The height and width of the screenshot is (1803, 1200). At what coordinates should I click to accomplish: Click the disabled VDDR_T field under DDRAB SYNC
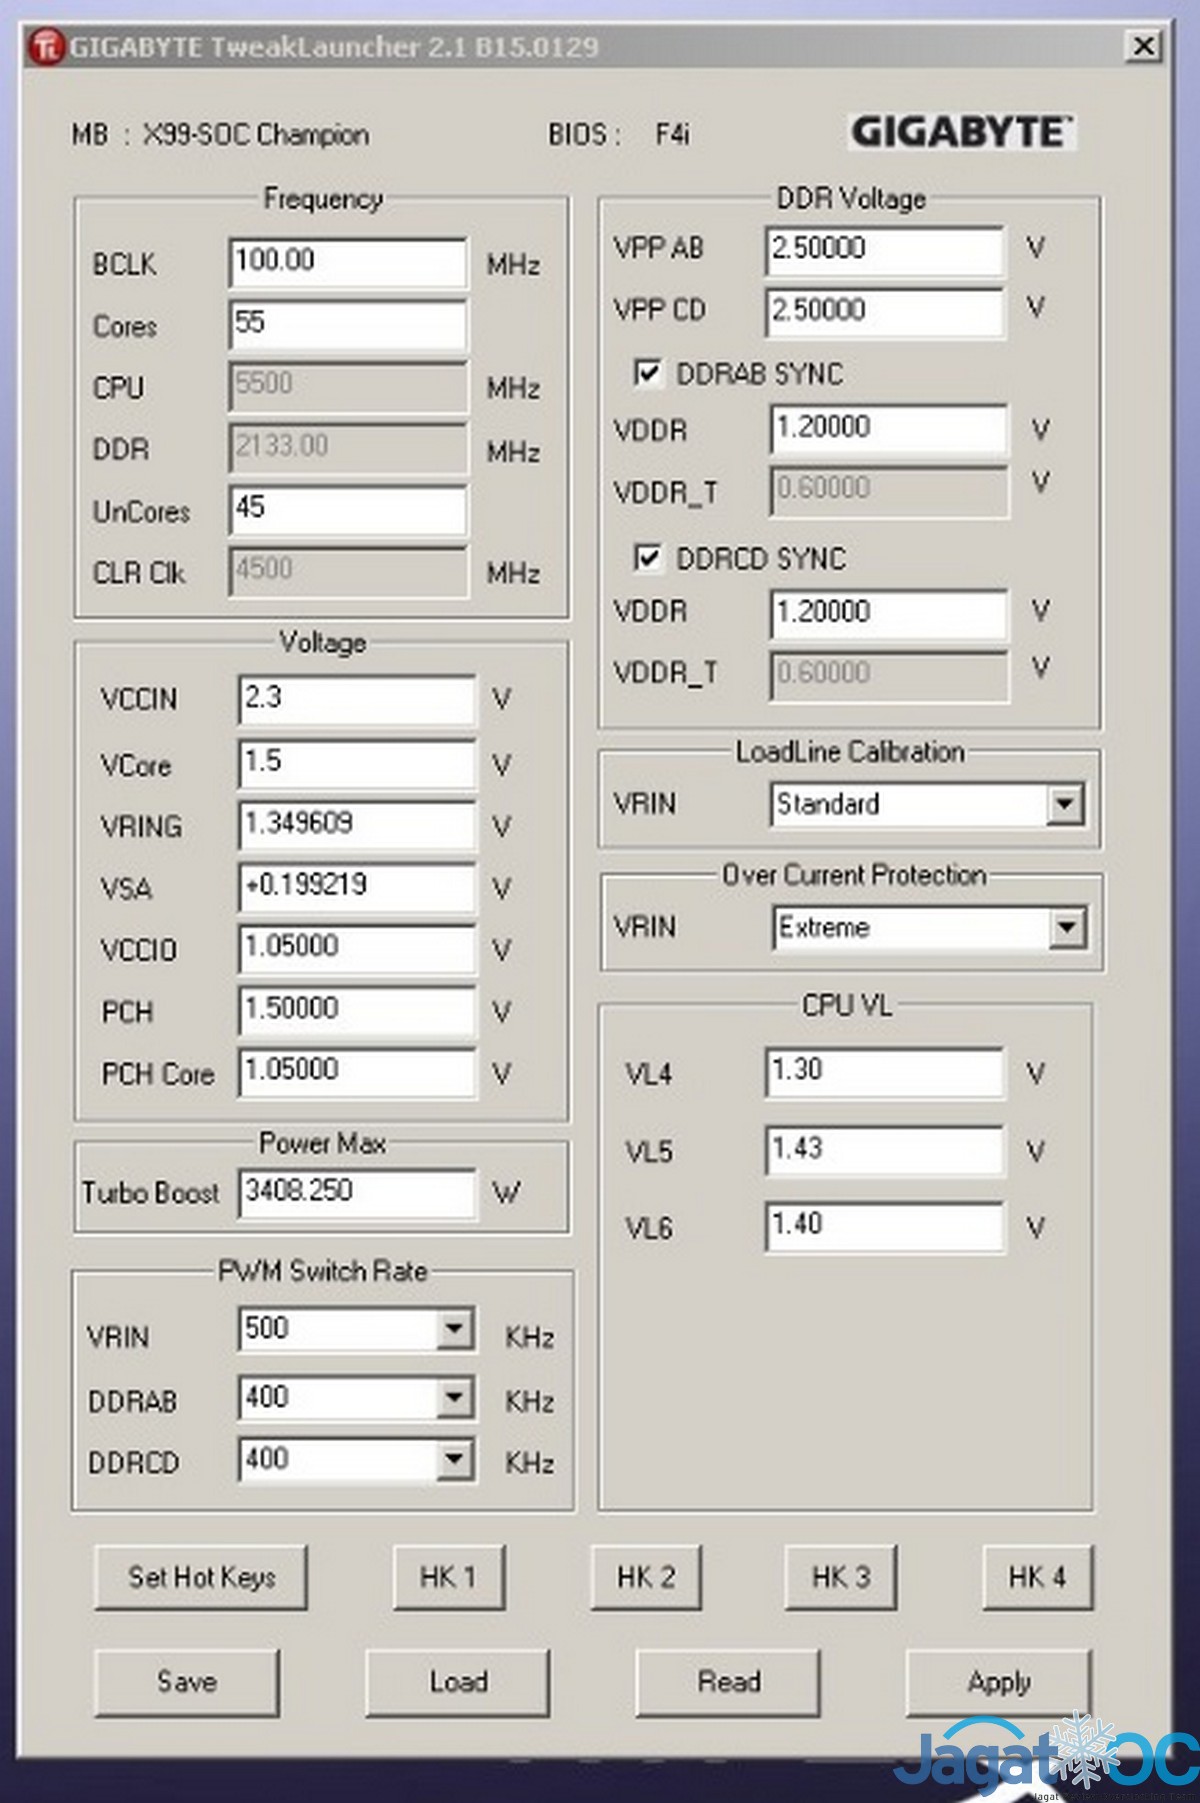pos(889,491)
